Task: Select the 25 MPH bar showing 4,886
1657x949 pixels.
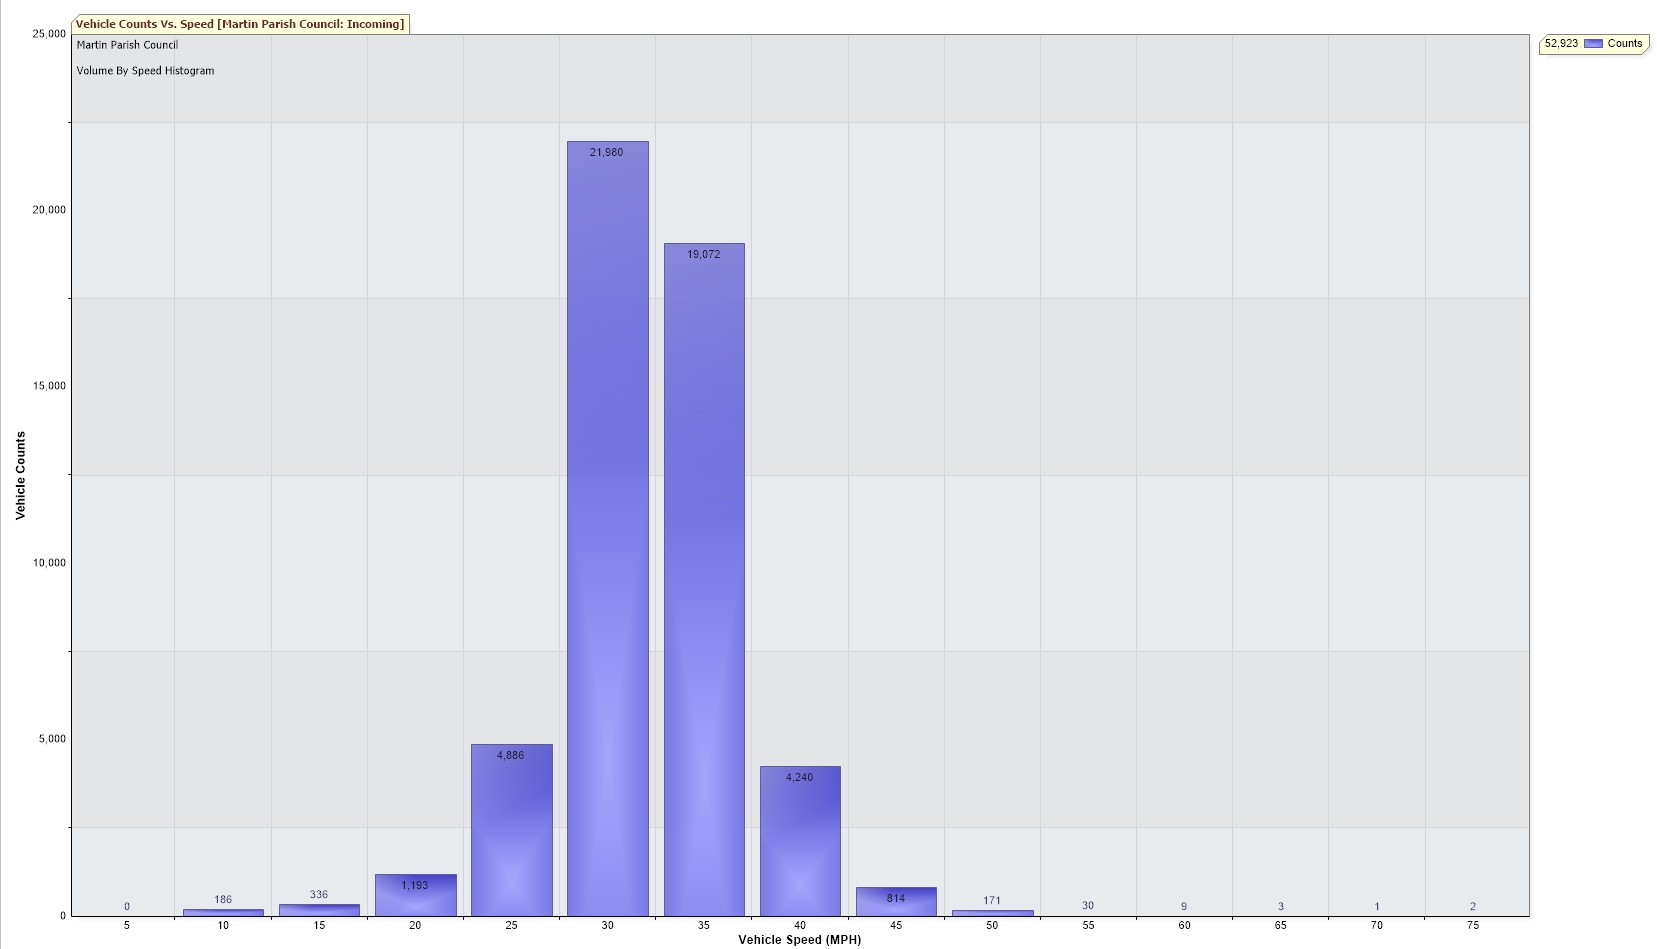Action: 512,830
